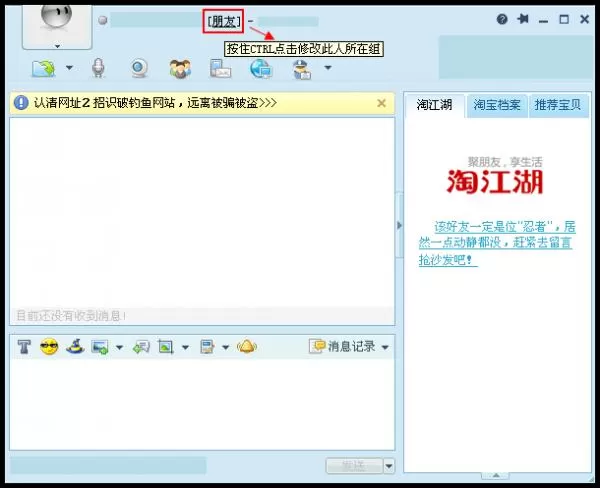The height and width of the screenshot is (488, 600).
Task: Open dropdown arrow under the avatar
Action: pyautogui.click(x=57, y=46)
